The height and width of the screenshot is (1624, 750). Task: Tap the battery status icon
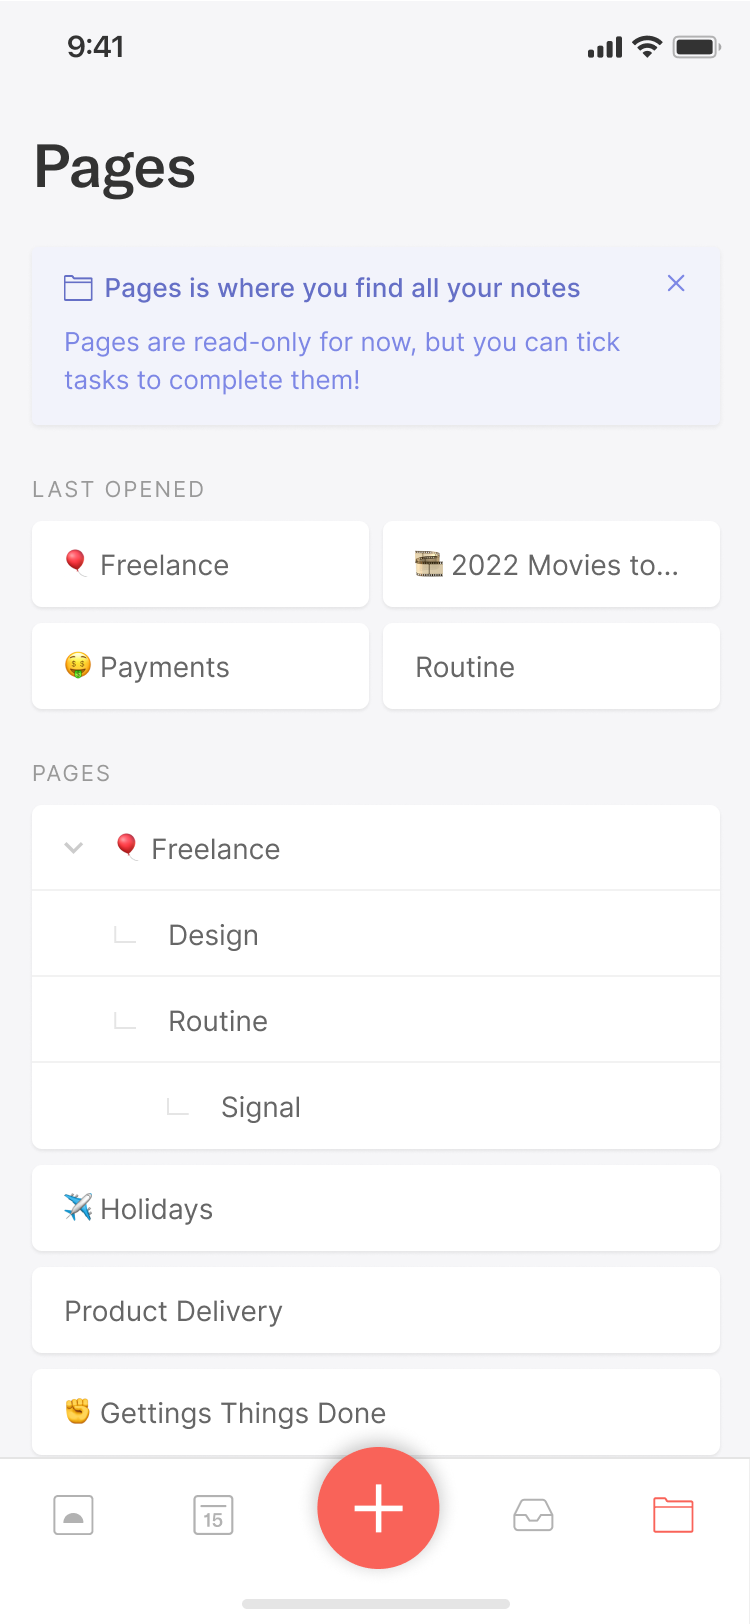coord(696,47)
